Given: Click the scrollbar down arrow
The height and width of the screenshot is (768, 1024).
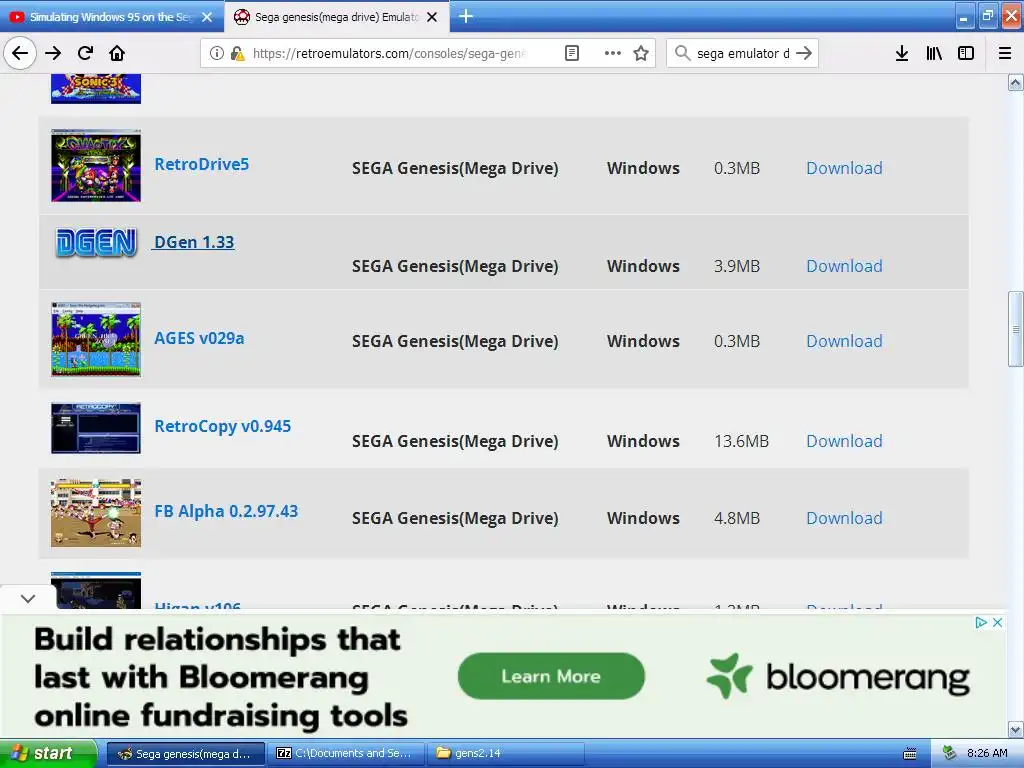Looking at the screenshot, I should pos(1016,729).
